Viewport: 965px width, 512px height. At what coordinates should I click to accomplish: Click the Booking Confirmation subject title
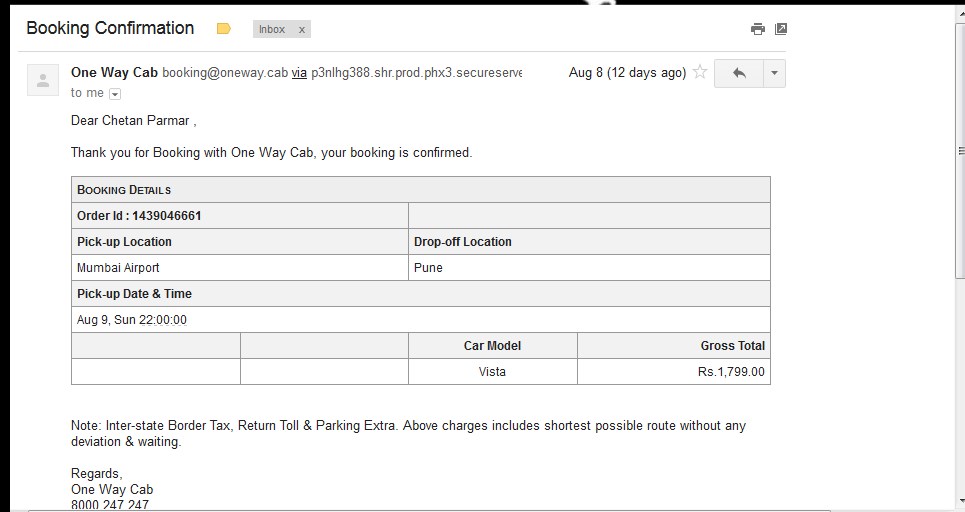110,28
